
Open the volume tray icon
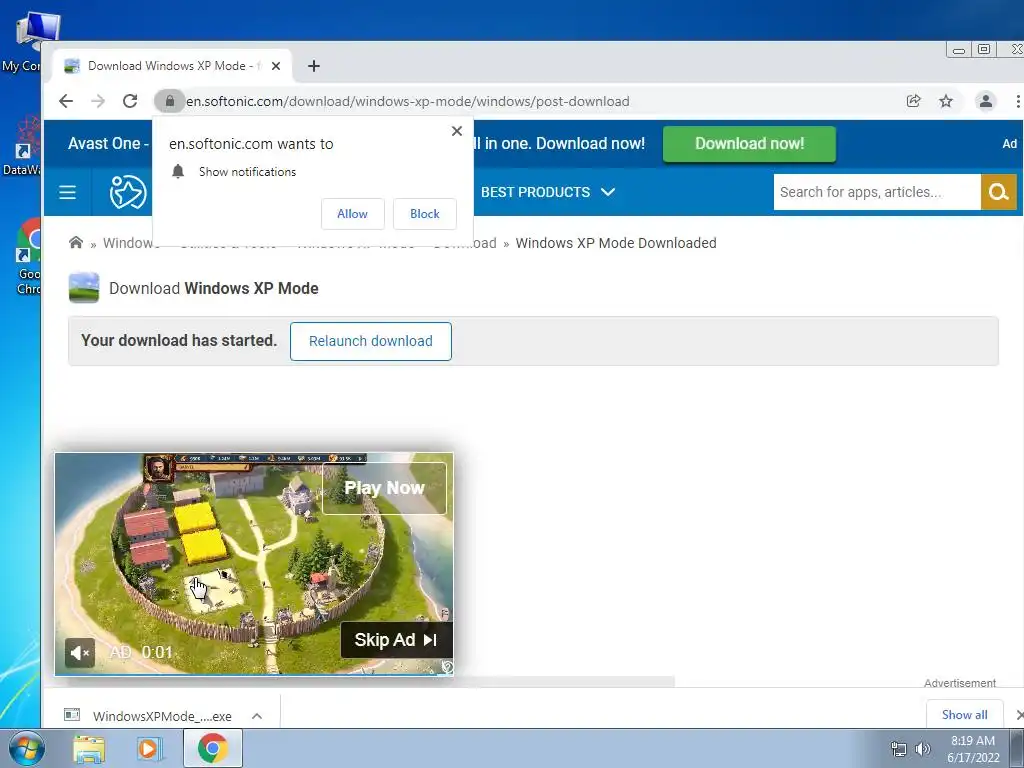pyautogui.click(x=923, y=749)
